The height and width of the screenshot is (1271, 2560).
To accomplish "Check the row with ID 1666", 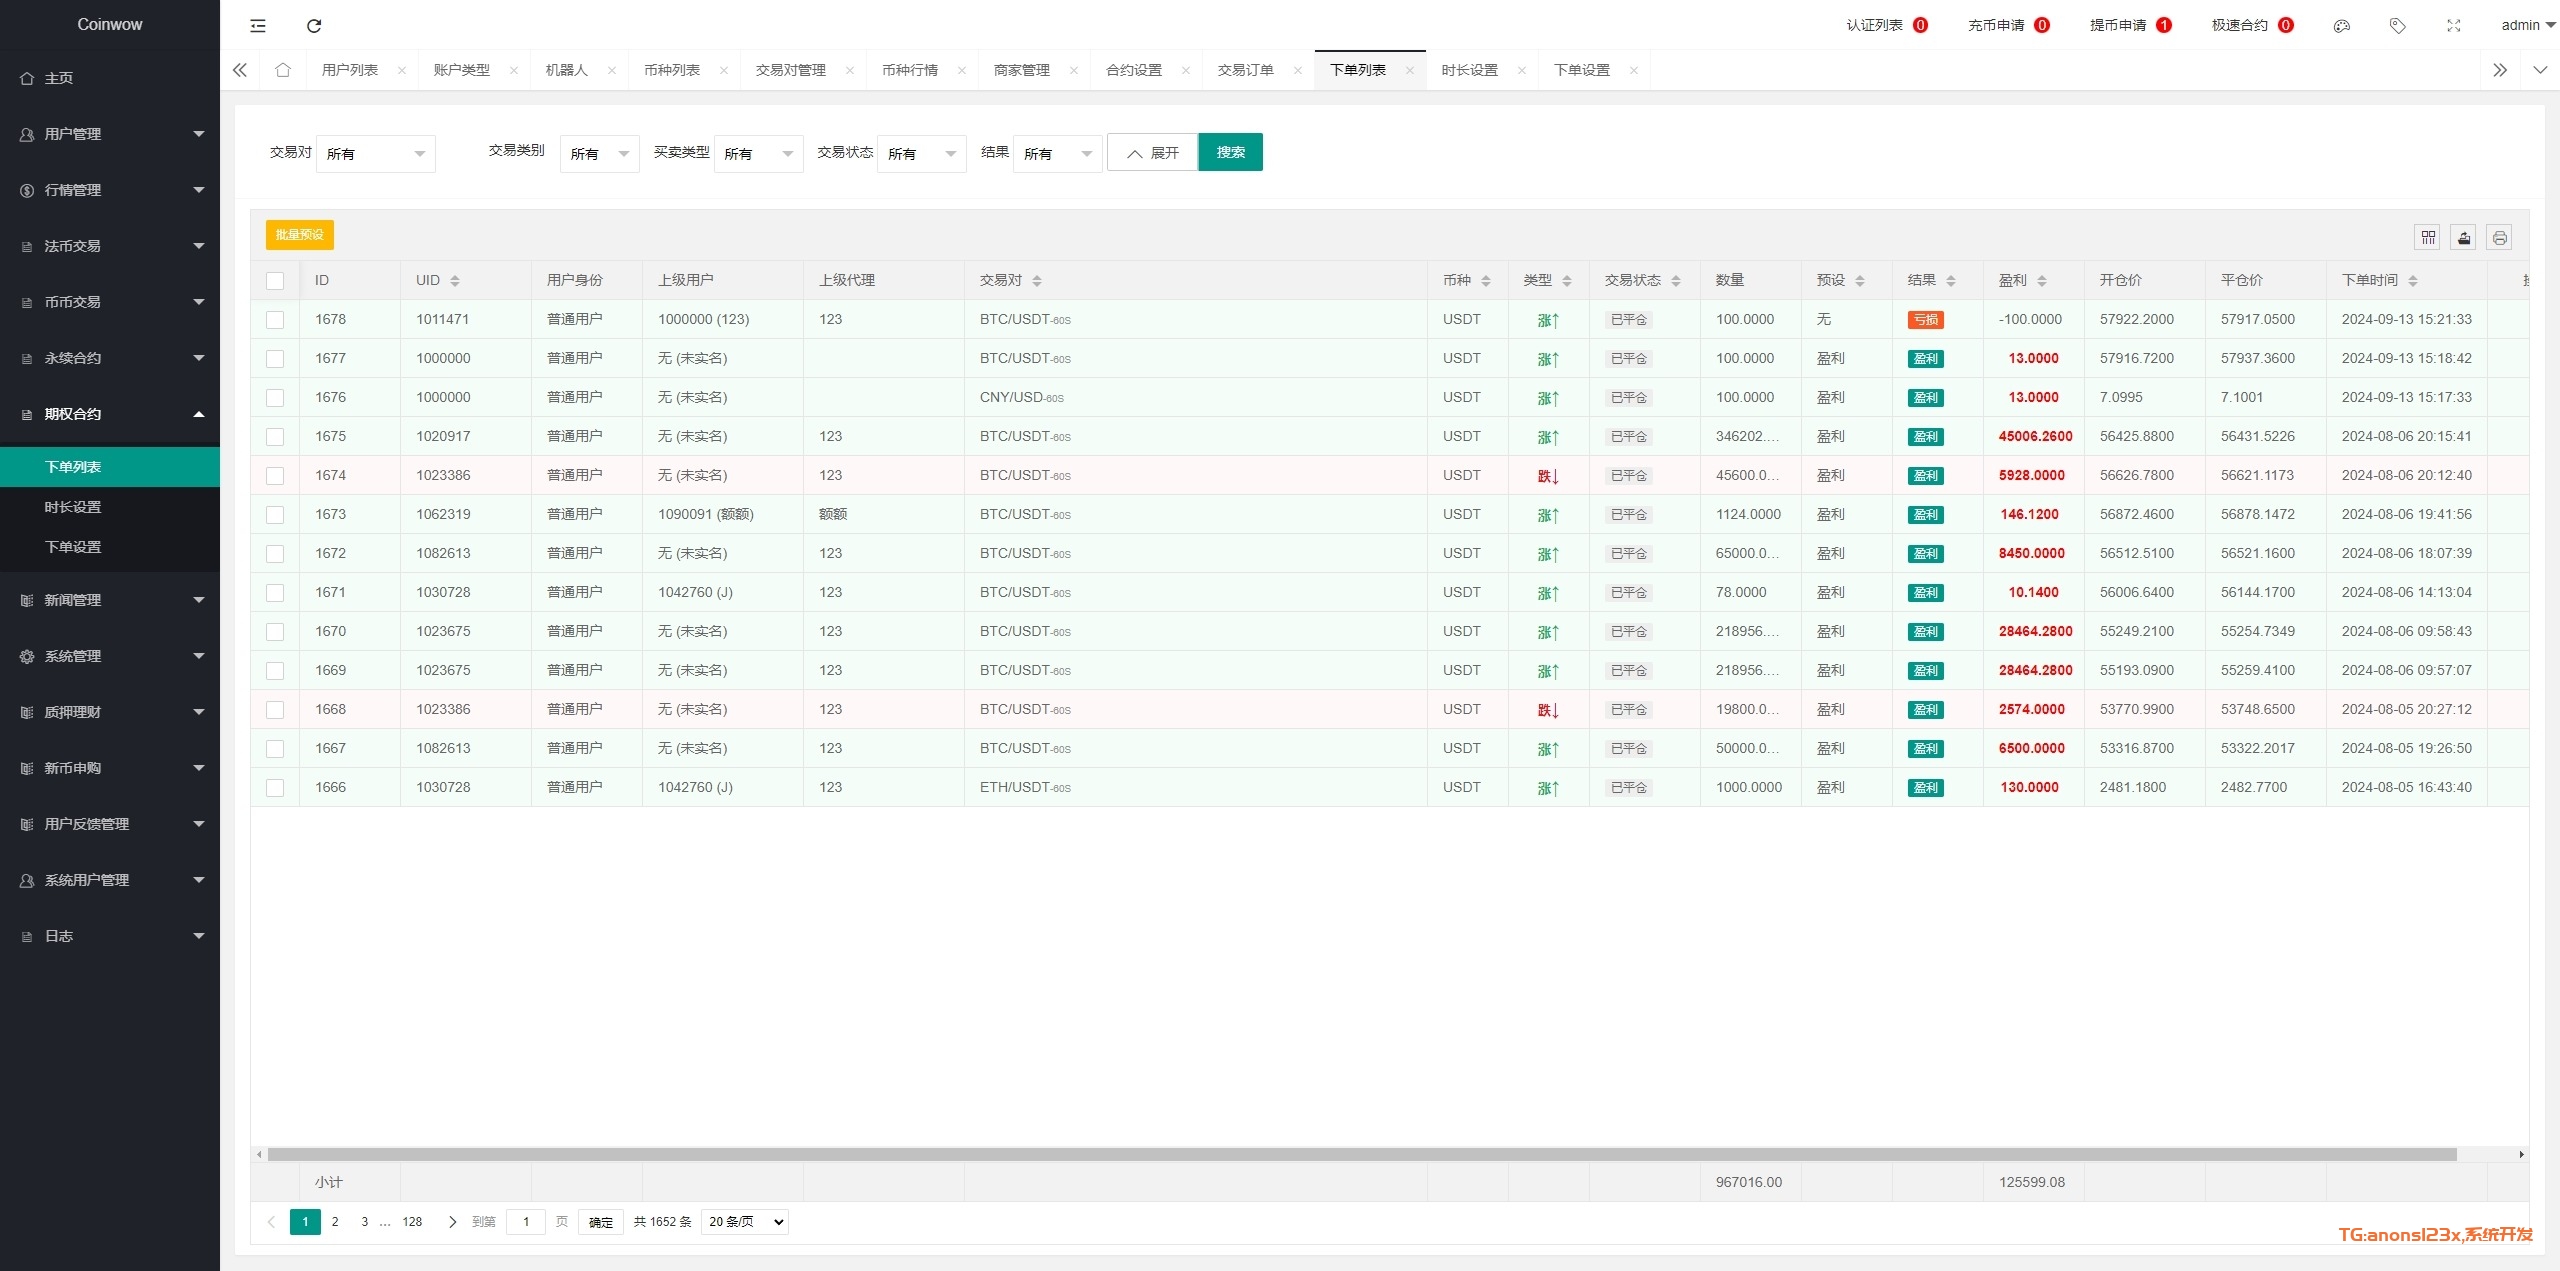I will pos(275,788).
